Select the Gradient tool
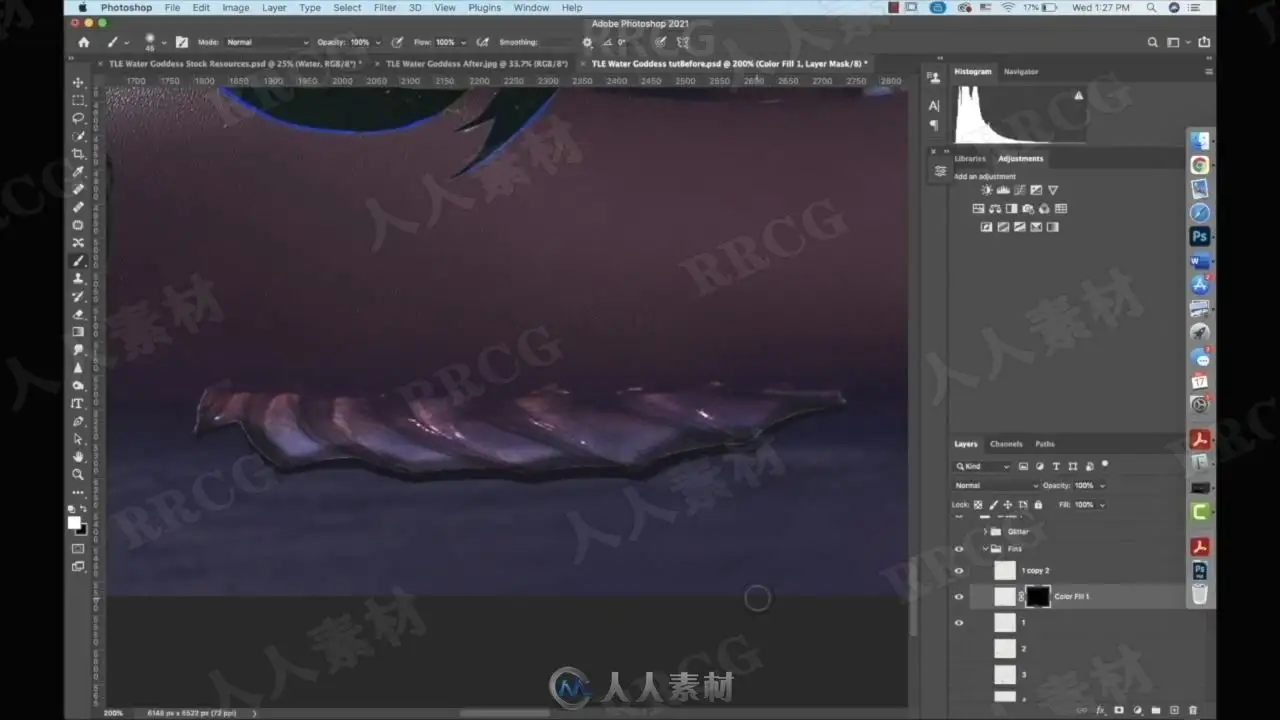This screenshot has height=720, width=1280. (x=78, y=332)
